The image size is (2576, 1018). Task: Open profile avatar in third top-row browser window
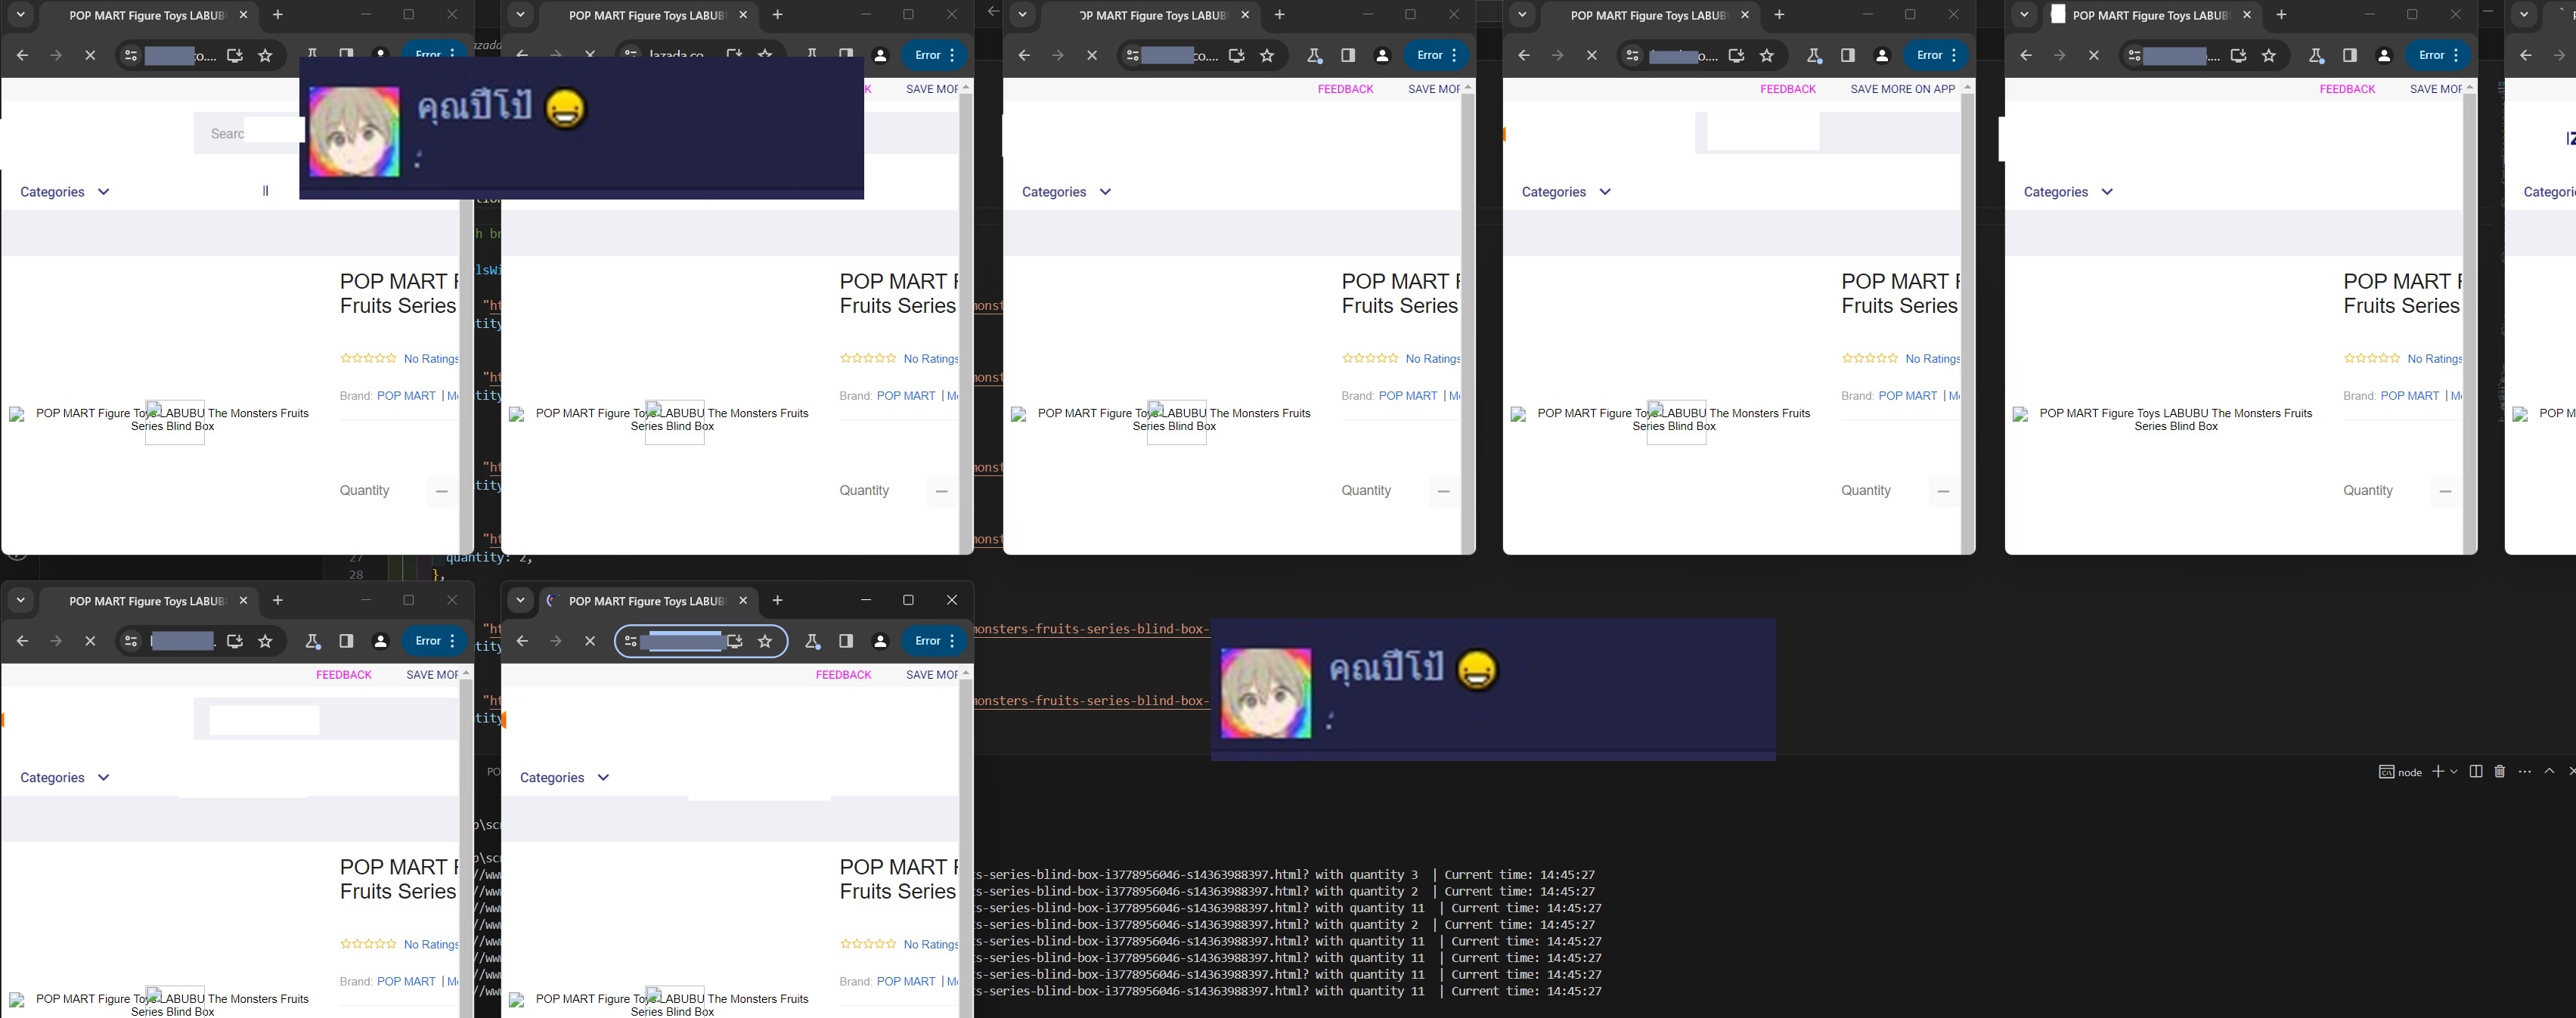coord(1382,56)
